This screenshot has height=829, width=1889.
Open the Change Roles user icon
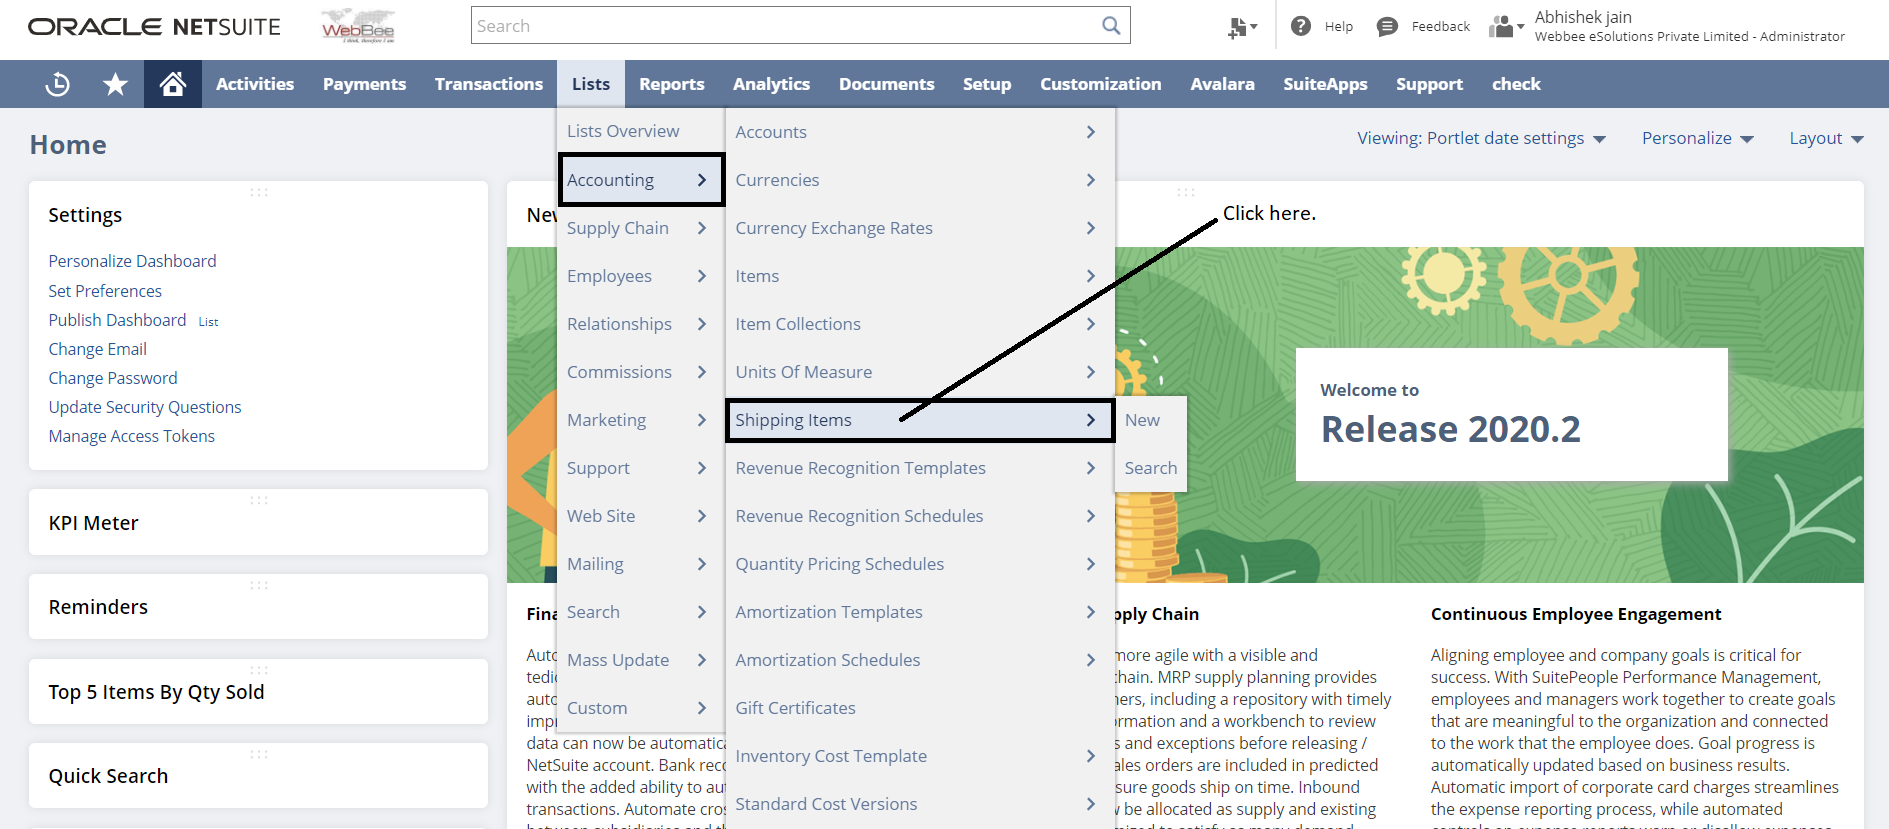click(1505, 26)
